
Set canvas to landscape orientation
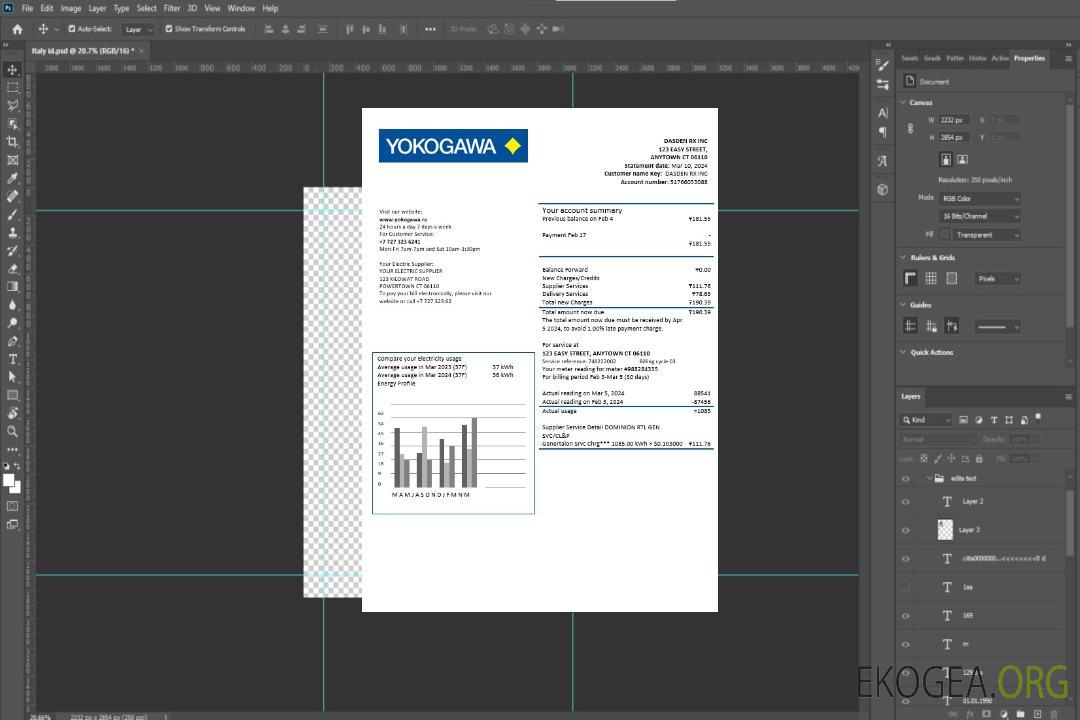click(963, 160)
